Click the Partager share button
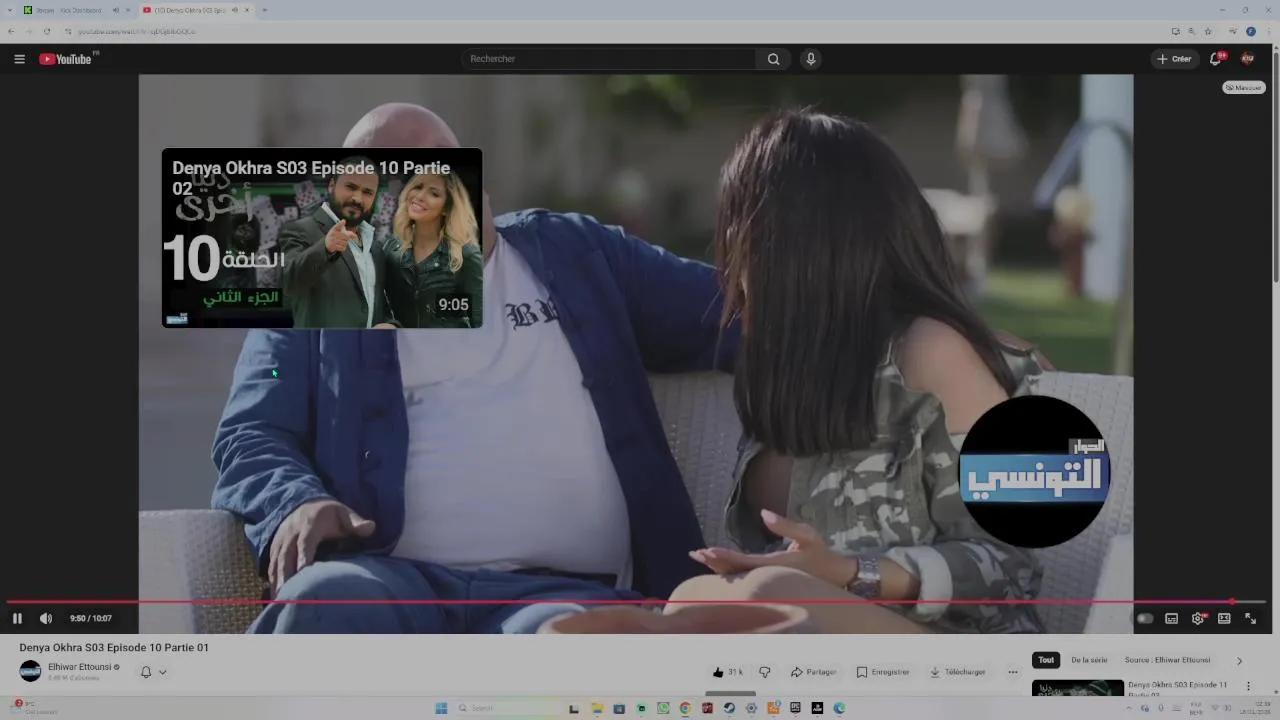The height and width of the screenshot is (720, 1280). (x=813, y=672)
